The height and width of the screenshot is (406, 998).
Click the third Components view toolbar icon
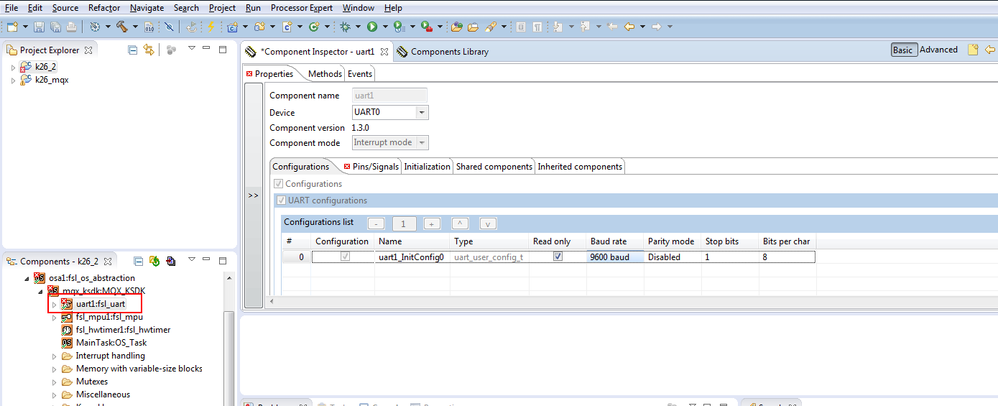[171, 261]
